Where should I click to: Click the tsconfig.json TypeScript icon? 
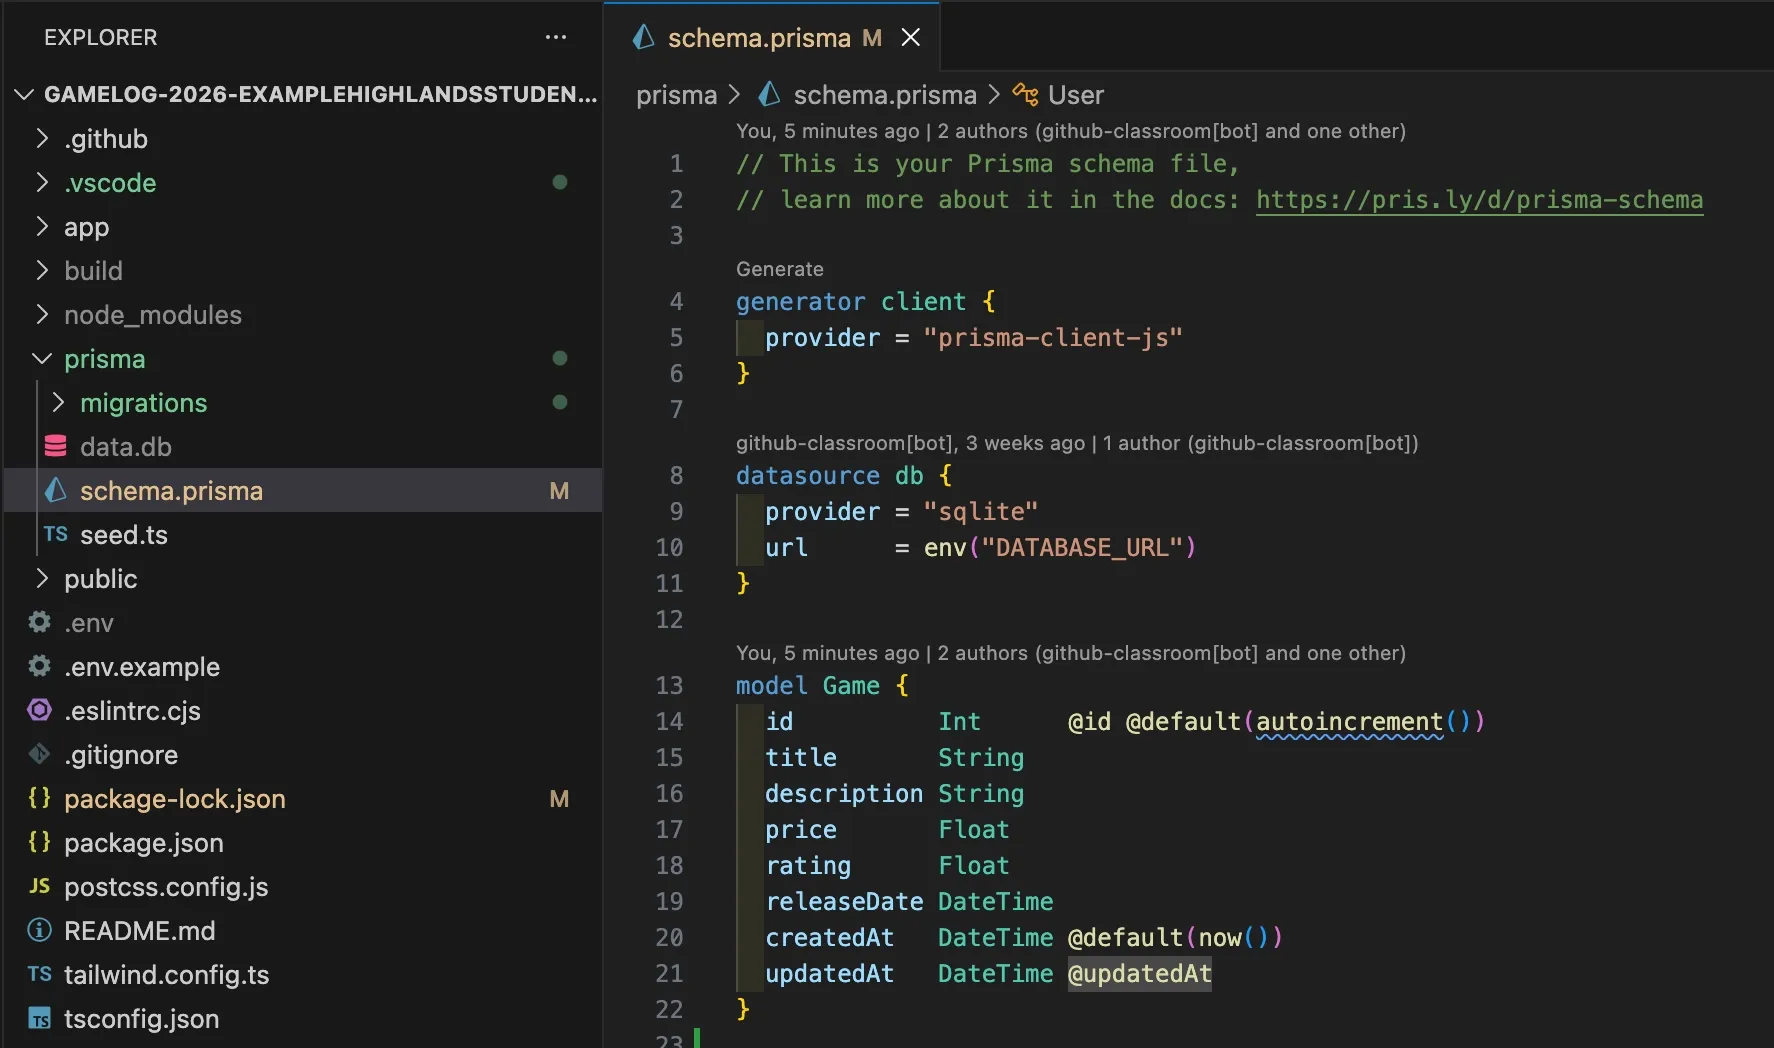[40, 1019]
